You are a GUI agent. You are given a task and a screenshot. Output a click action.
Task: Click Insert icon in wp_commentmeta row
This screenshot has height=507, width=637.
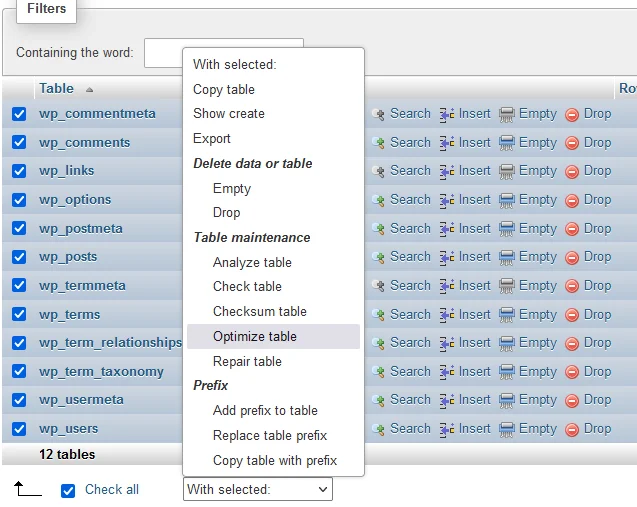(447, 115)
